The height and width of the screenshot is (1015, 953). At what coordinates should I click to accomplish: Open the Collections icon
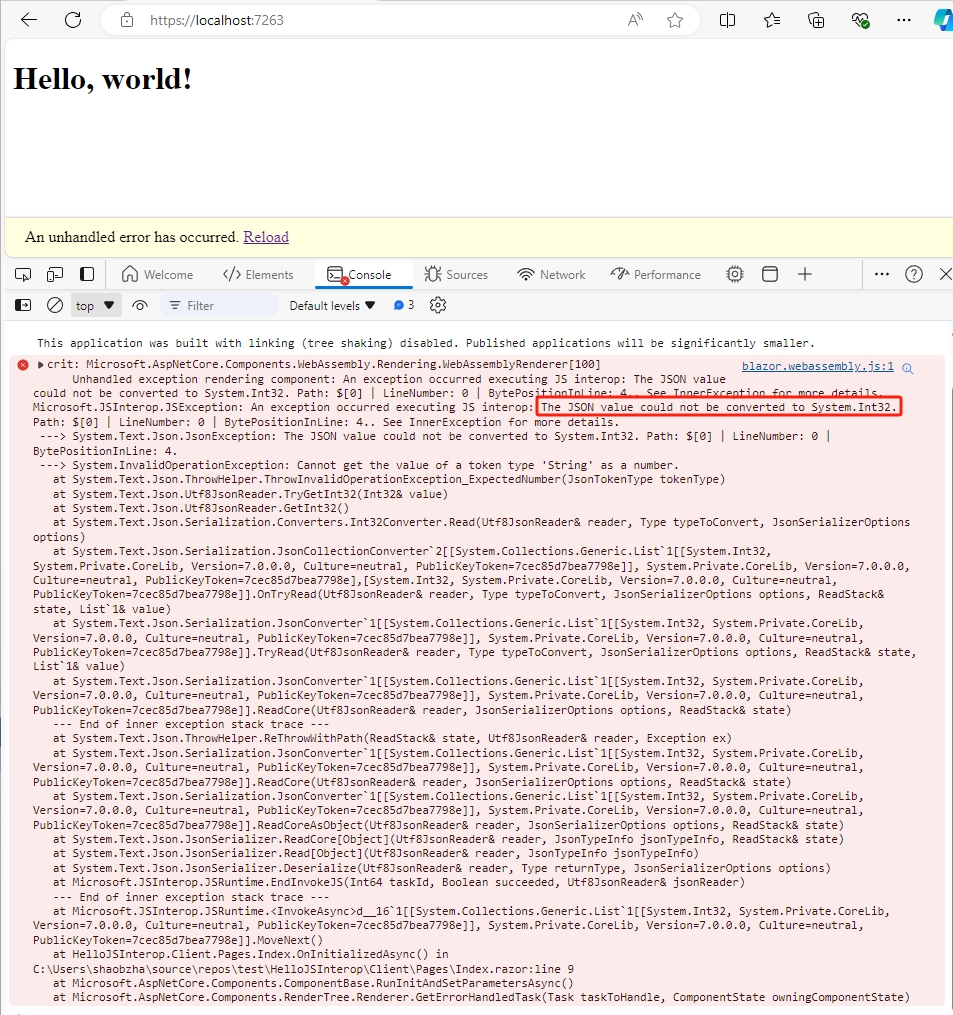click(x=816, y=20)
